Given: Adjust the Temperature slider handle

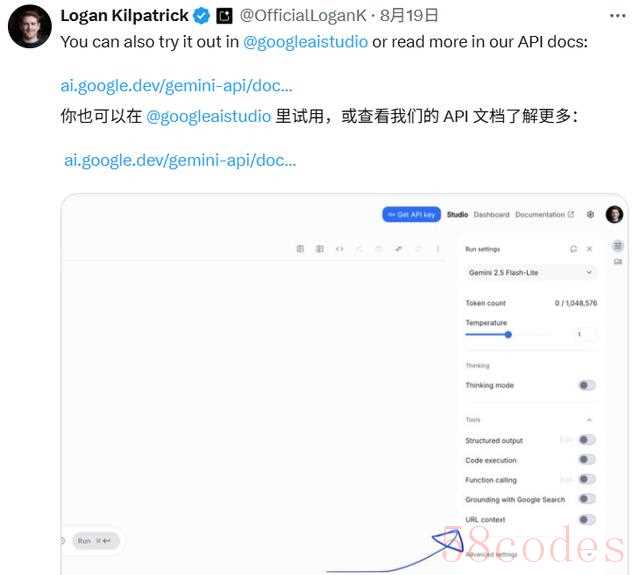Looking at the screenshot, I should coord(508,335).
